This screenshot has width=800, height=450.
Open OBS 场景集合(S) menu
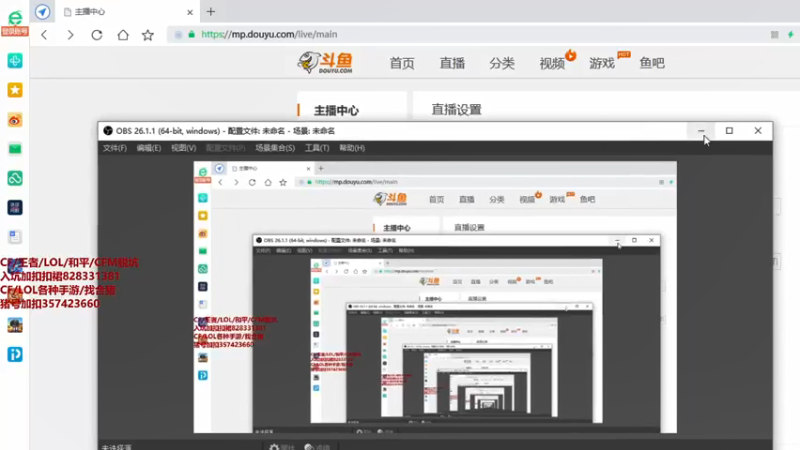pos(275,148)
